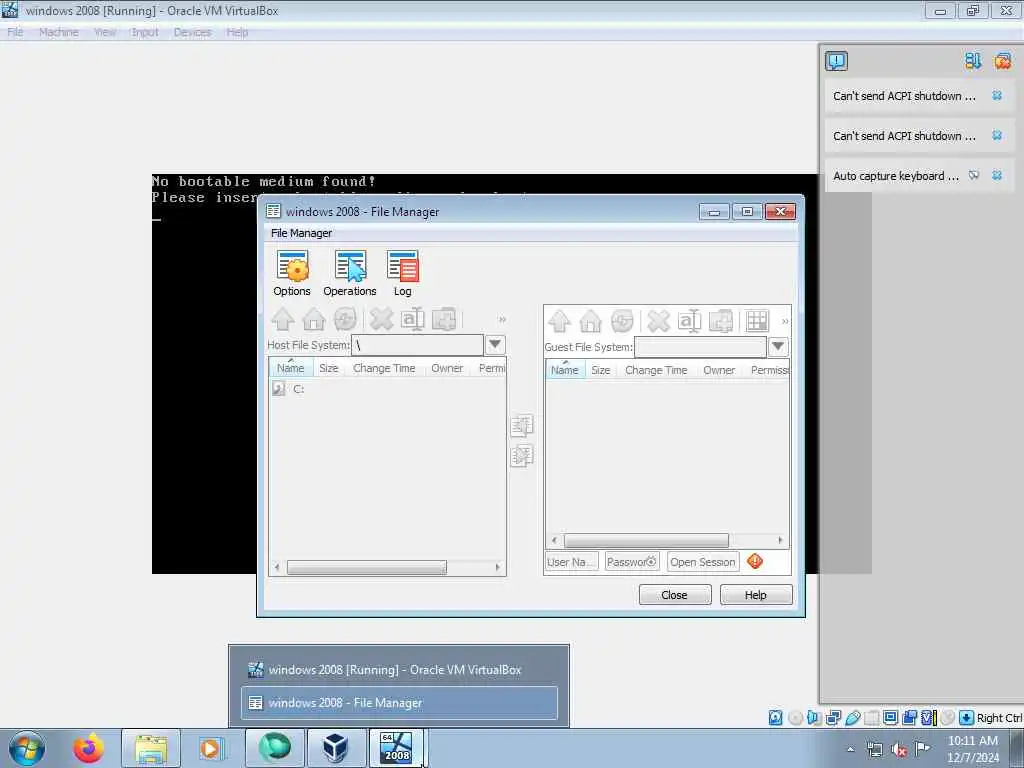Sort host list by Name column
The height and width of the screenshot is (768, 1024).
[x=291, y=368]
